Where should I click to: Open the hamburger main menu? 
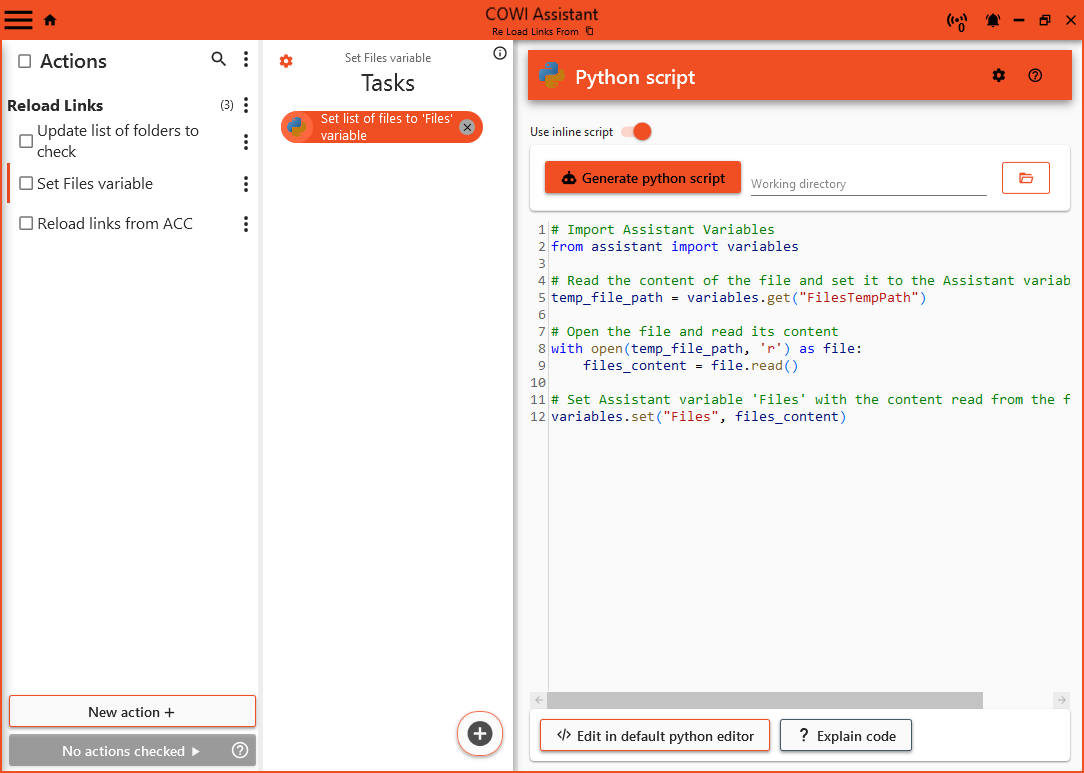(19, 19)
